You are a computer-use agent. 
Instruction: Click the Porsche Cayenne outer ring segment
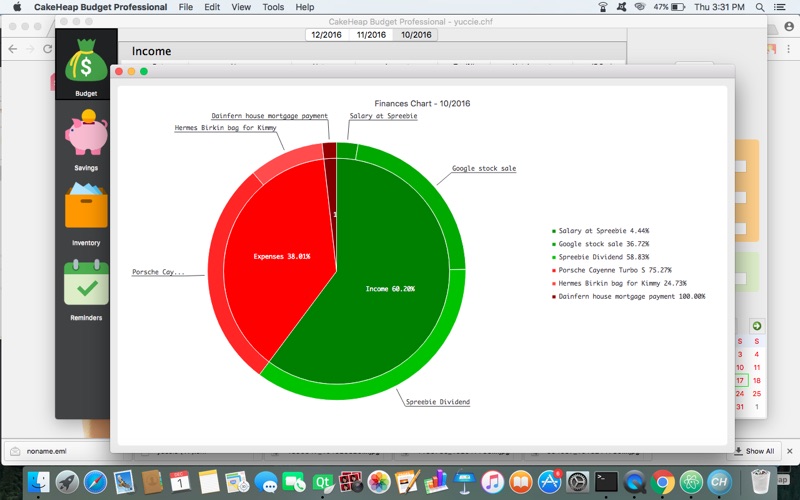[217, 276]
